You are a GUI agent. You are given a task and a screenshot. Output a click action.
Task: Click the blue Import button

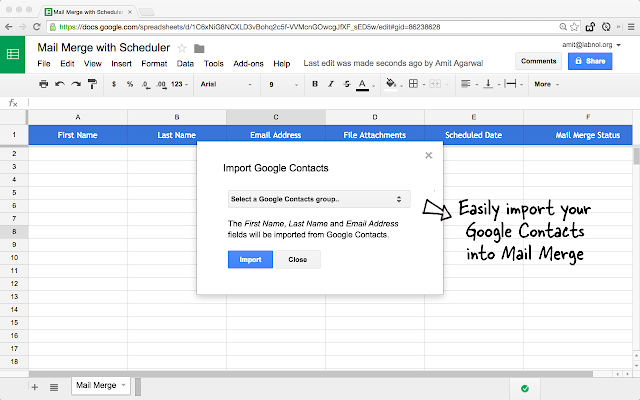[x=250, y=260]
